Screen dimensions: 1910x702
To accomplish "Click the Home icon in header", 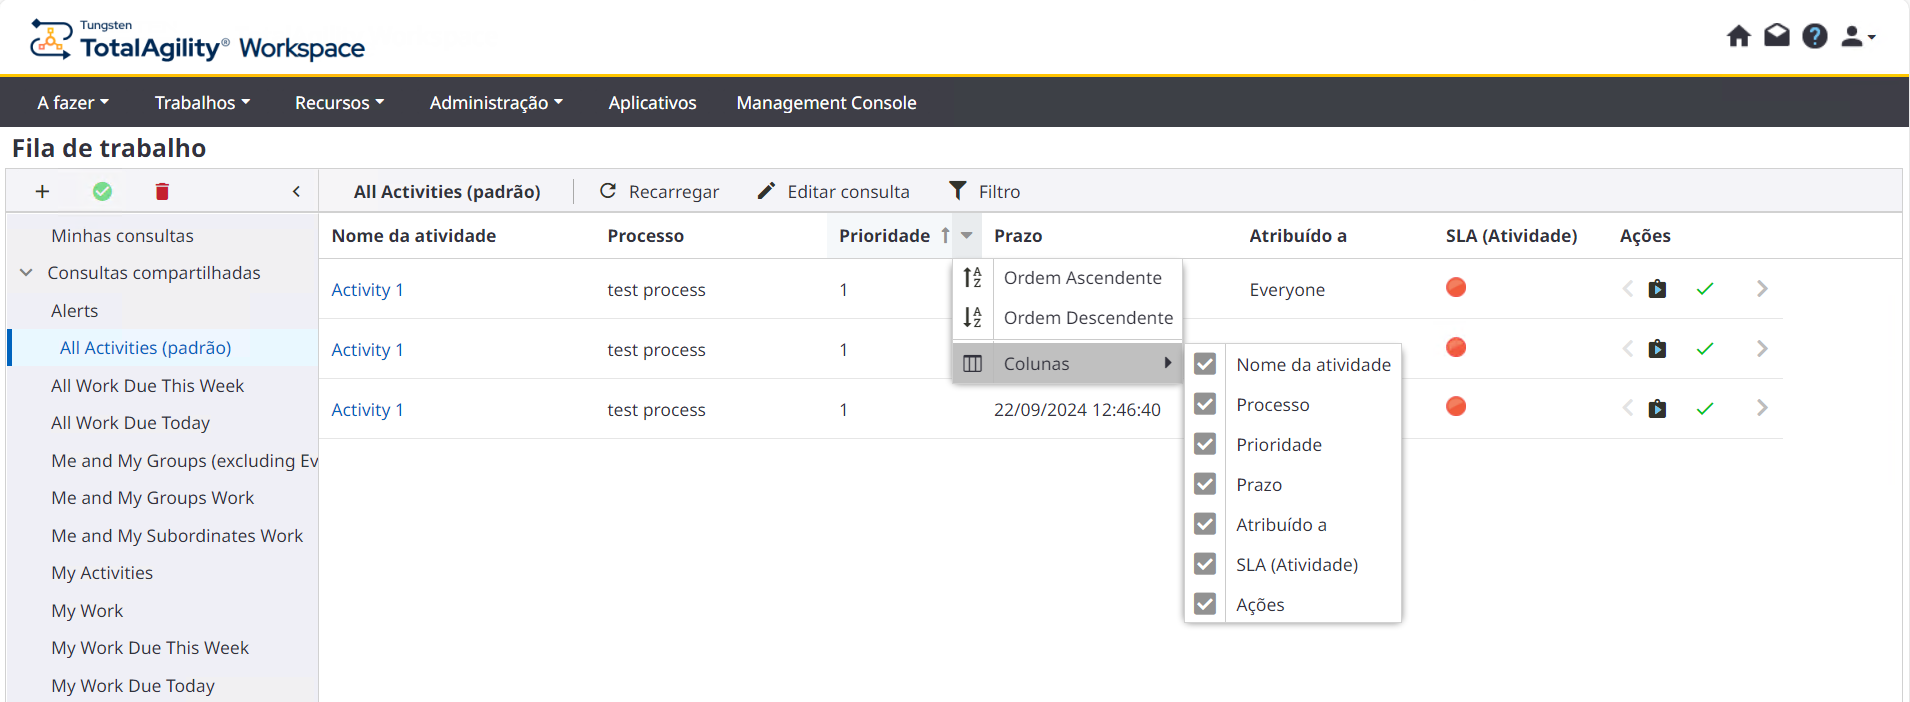I will (x=1738, y=37).
